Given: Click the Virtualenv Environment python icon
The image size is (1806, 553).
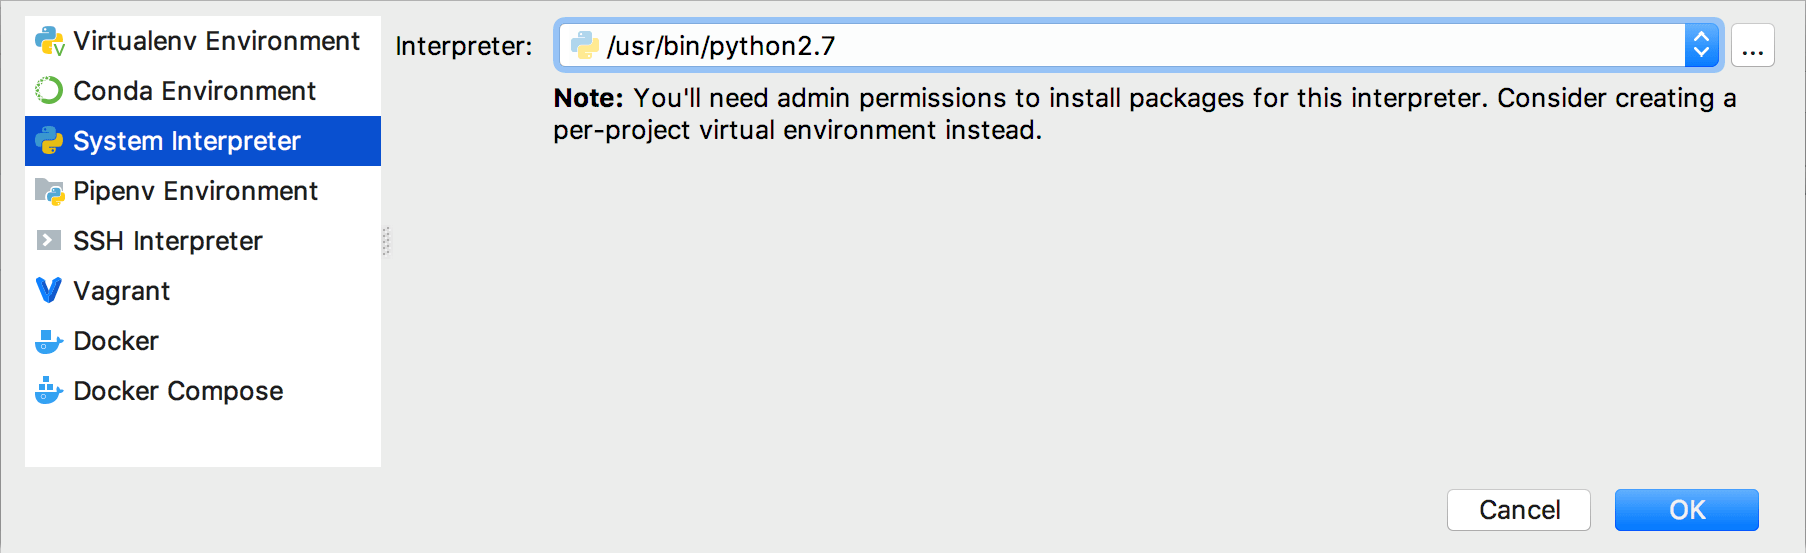Looking at the screenshot, I should (x=49, y=41).
